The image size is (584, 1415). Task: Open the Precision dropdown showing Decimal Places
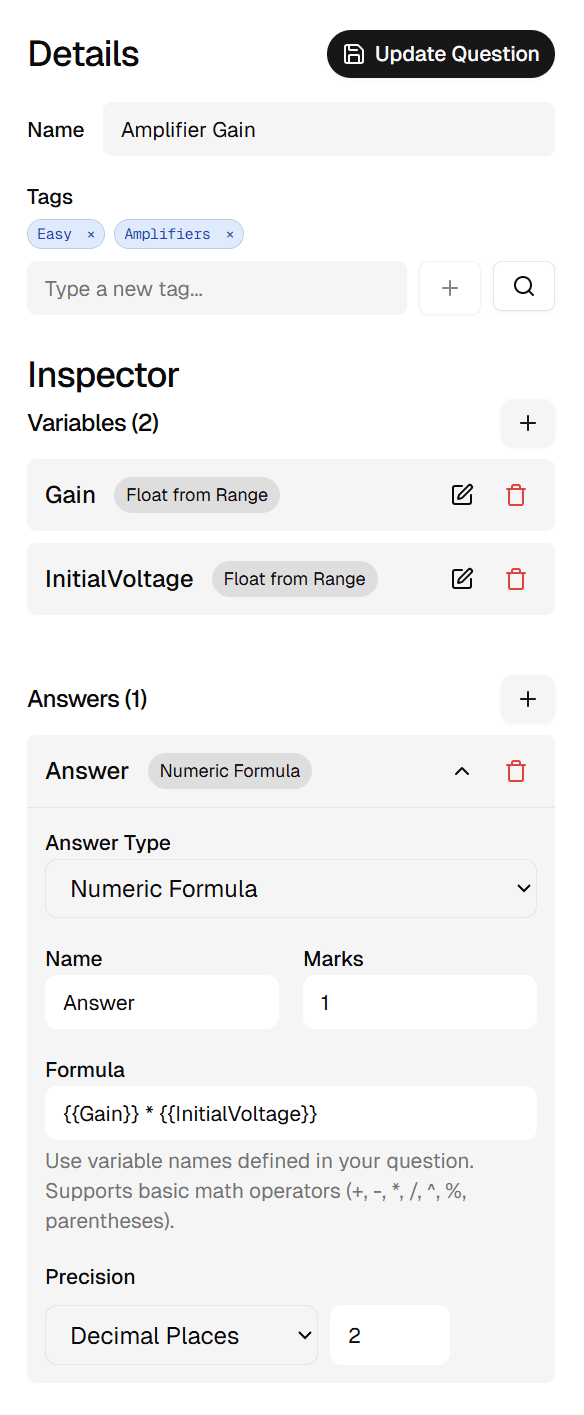point(181,1334)
